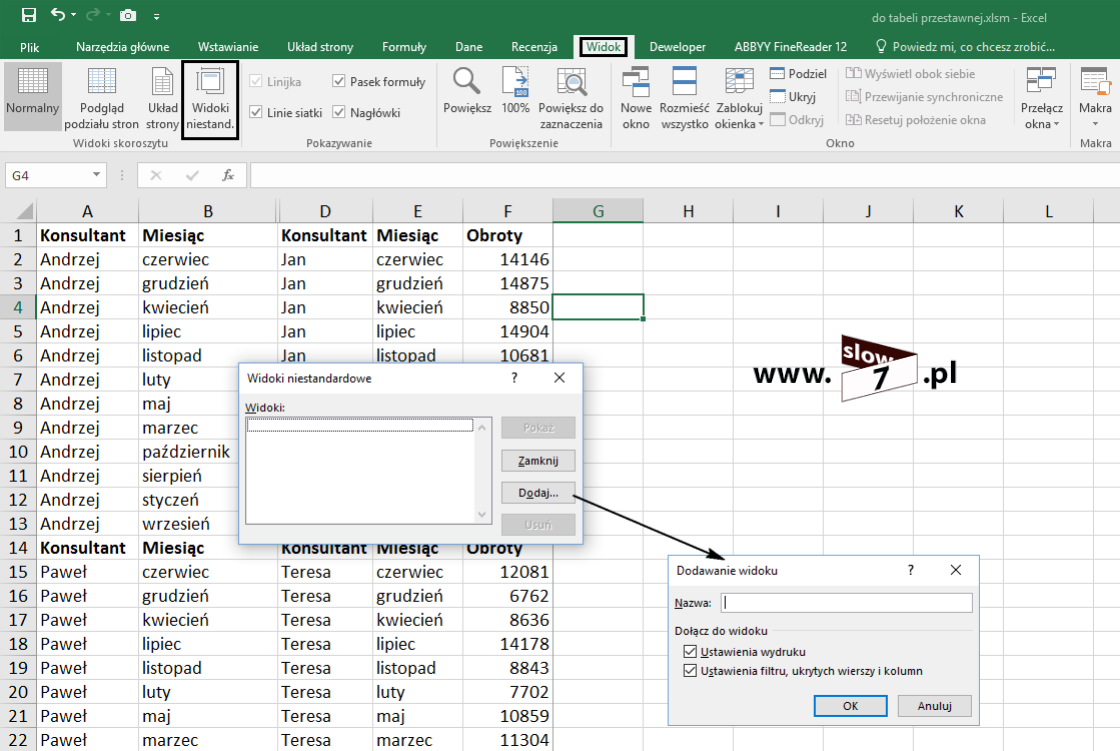Toggle the Linijka checkbox
The height and width of the screenshot is (751, 1120).
[x=256, y=81]
